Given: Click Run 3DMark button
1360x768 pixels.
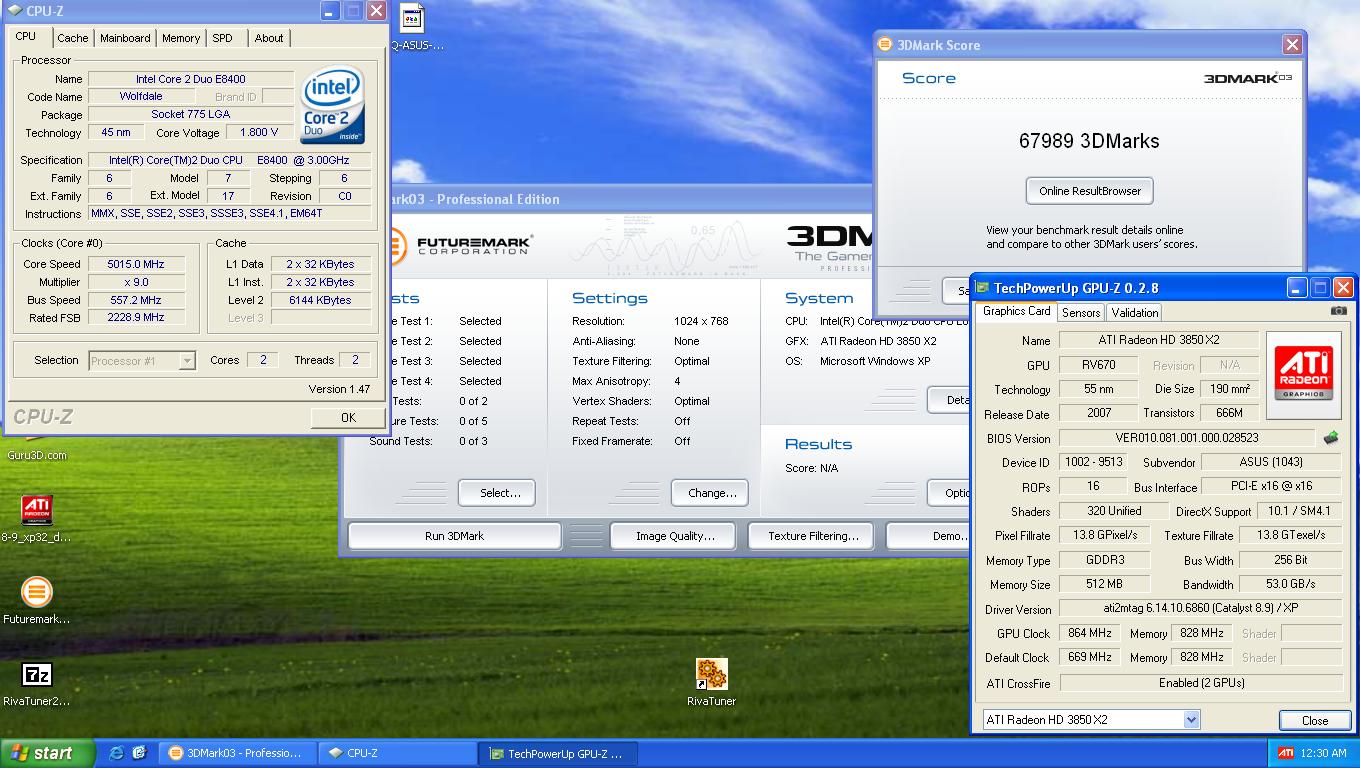Looking at the screenshot, I should [454, 536].
